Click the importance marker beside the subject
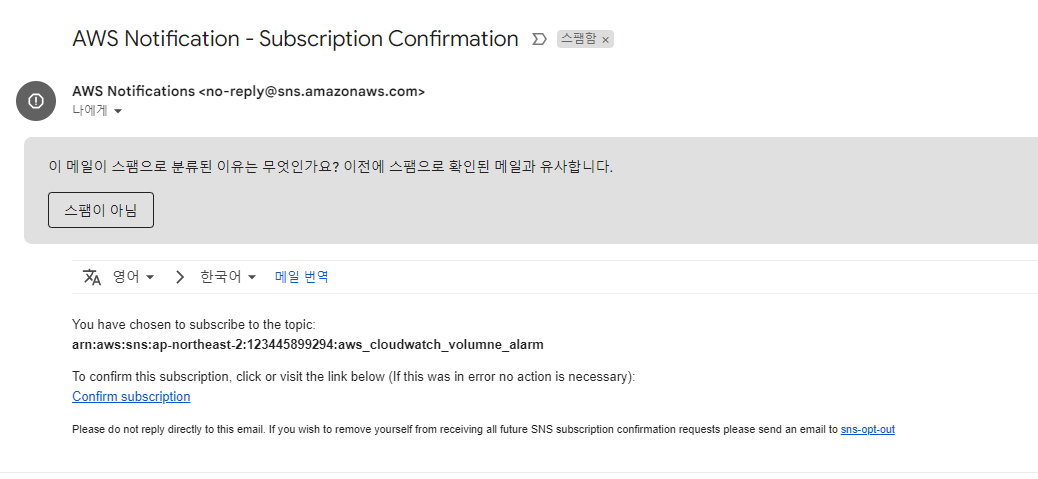This screenshot has width=1038, height=479. coord(539,39)
